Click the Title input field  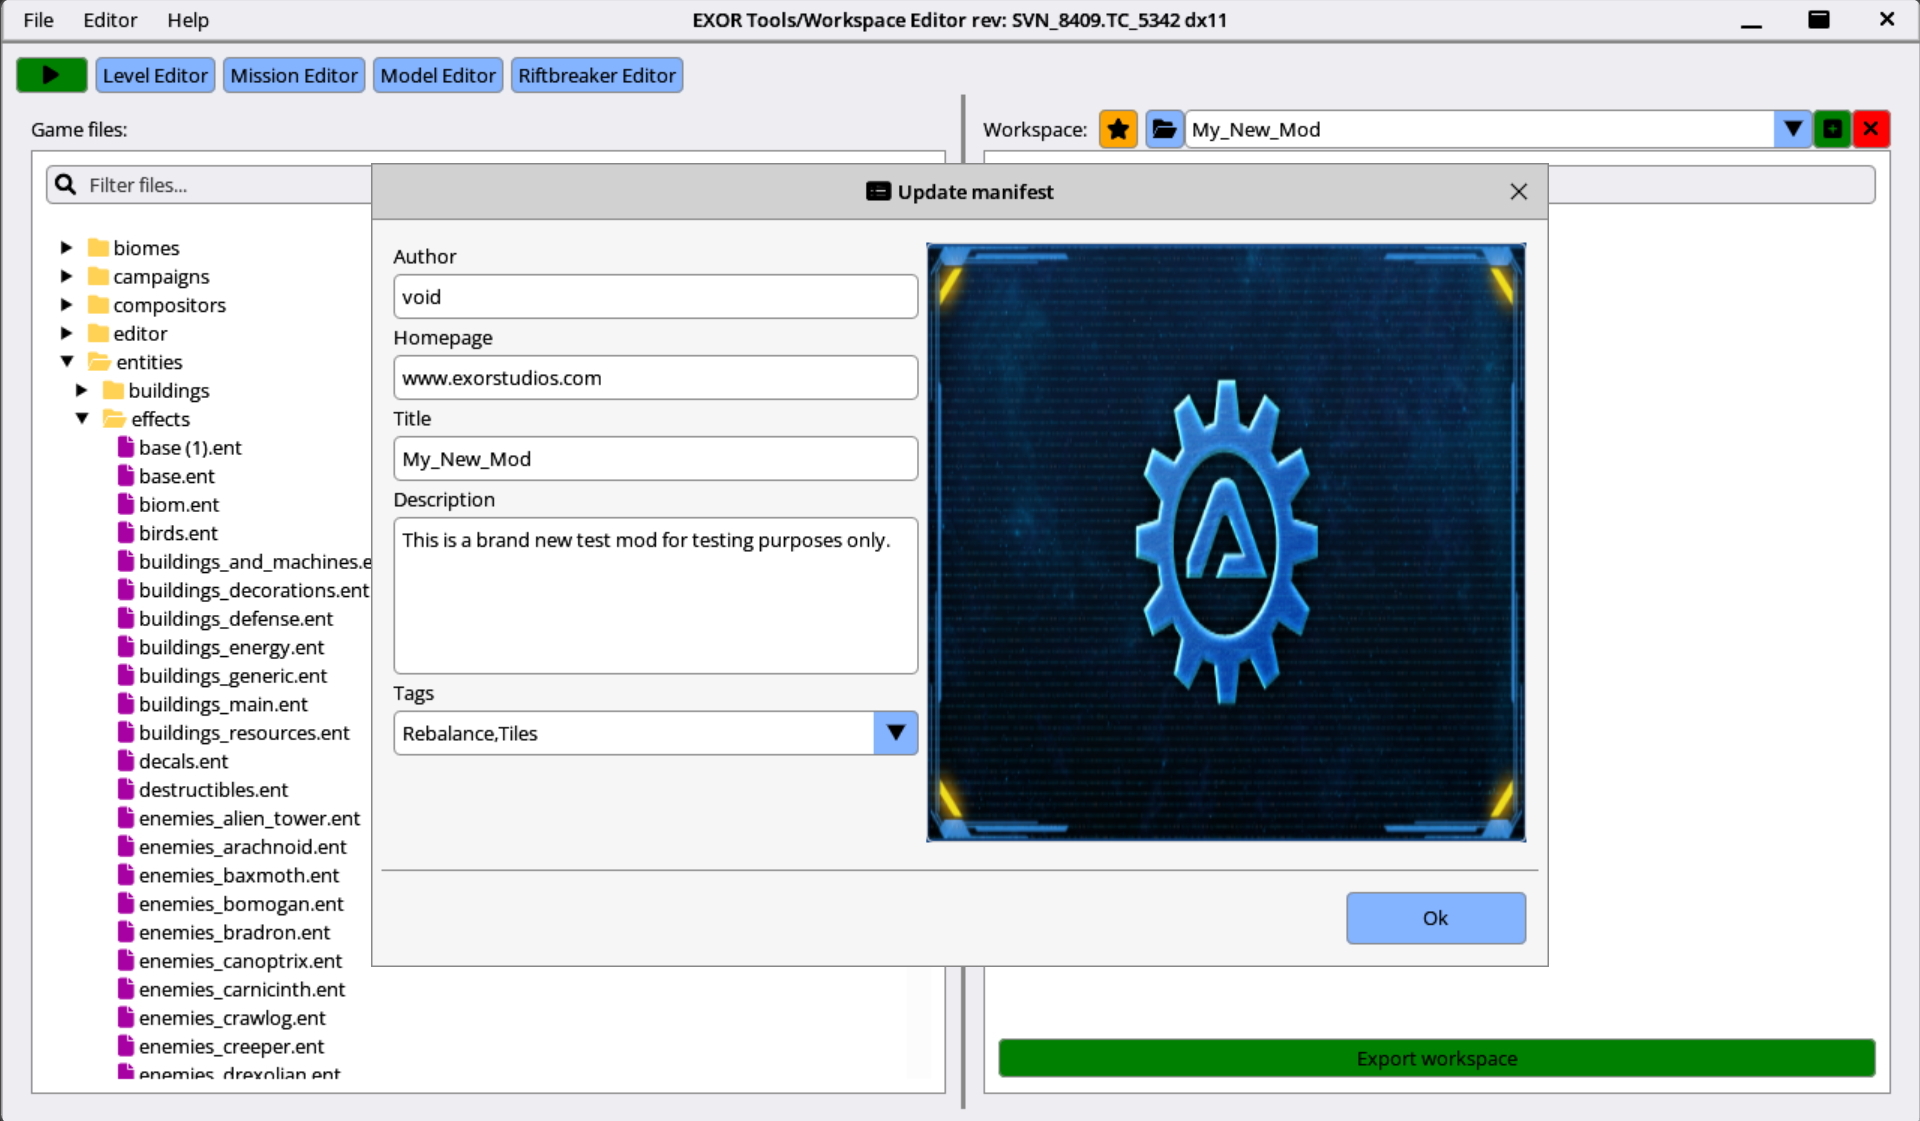tap(656, 459)
